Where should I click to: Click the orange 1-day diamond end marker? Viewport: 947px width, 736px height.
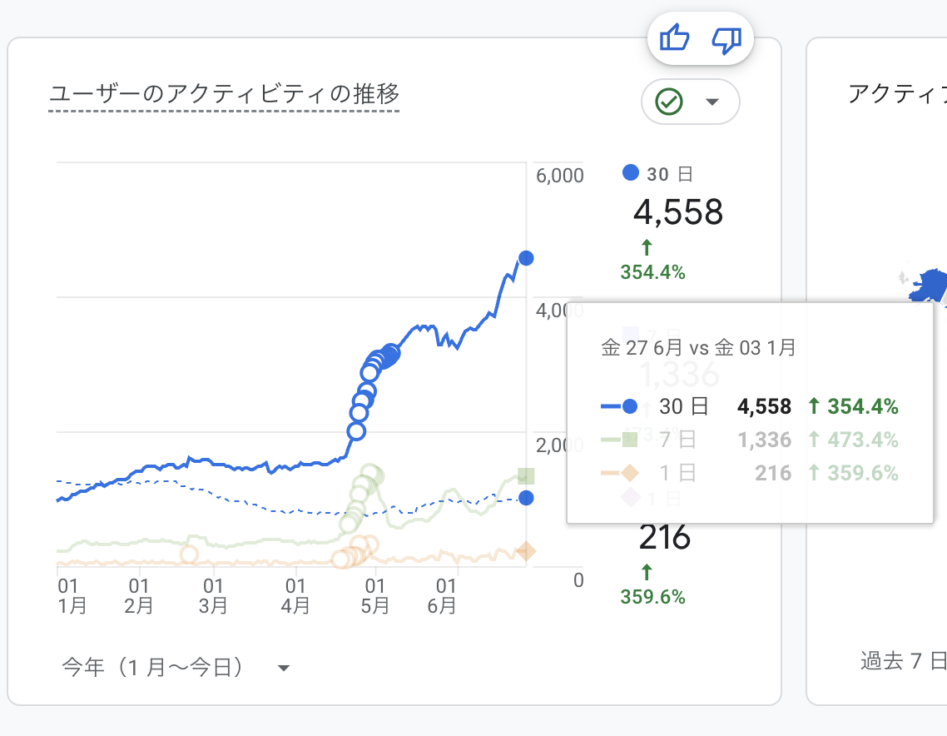526,551
